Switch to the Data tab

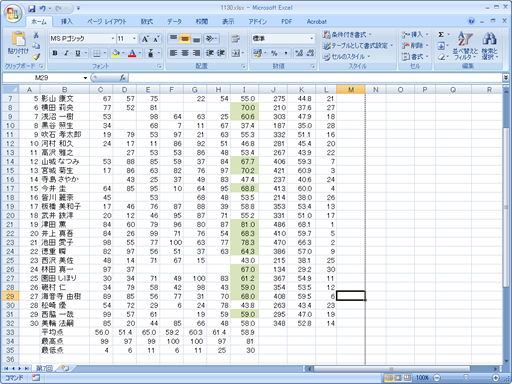(x=174, y=22)
